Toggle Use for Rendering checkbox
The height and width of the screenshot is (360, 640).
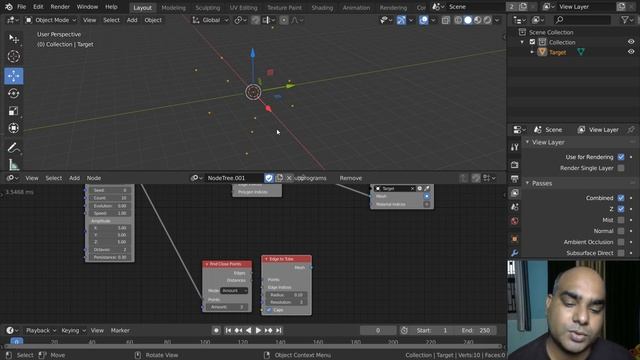(621, 157)
